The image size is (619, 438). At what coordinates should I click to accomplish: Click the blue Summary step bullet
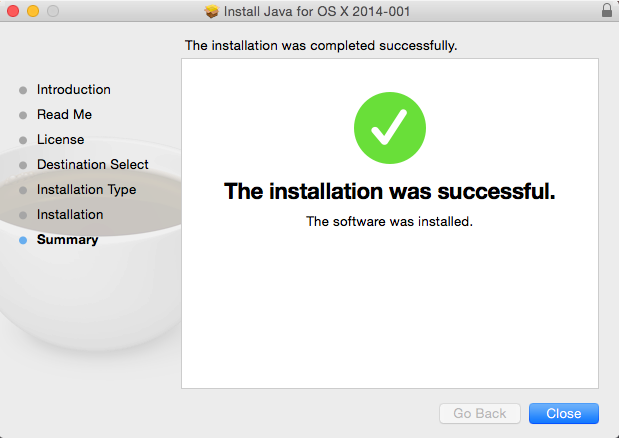(x=23, y=240)
